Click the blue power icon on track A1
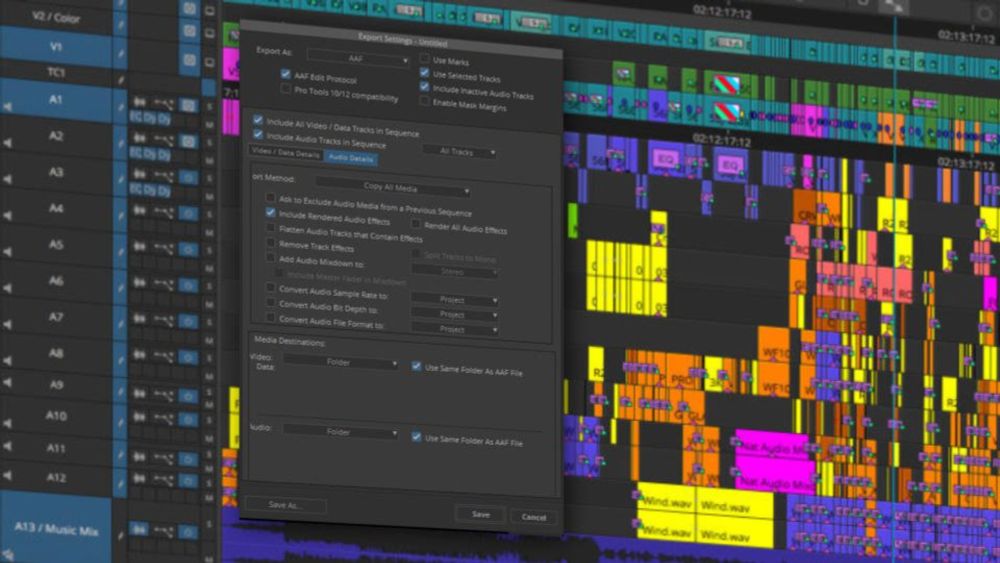1000x563 pixels. point(188,105)
